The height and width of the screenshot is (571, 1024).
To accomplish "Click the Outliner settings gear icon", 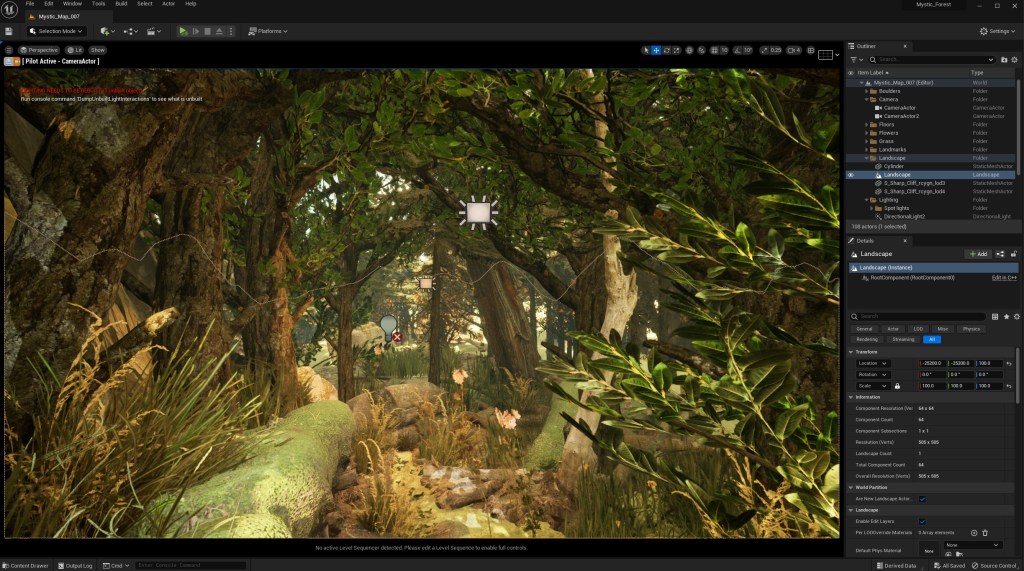I will [1015, 60].
